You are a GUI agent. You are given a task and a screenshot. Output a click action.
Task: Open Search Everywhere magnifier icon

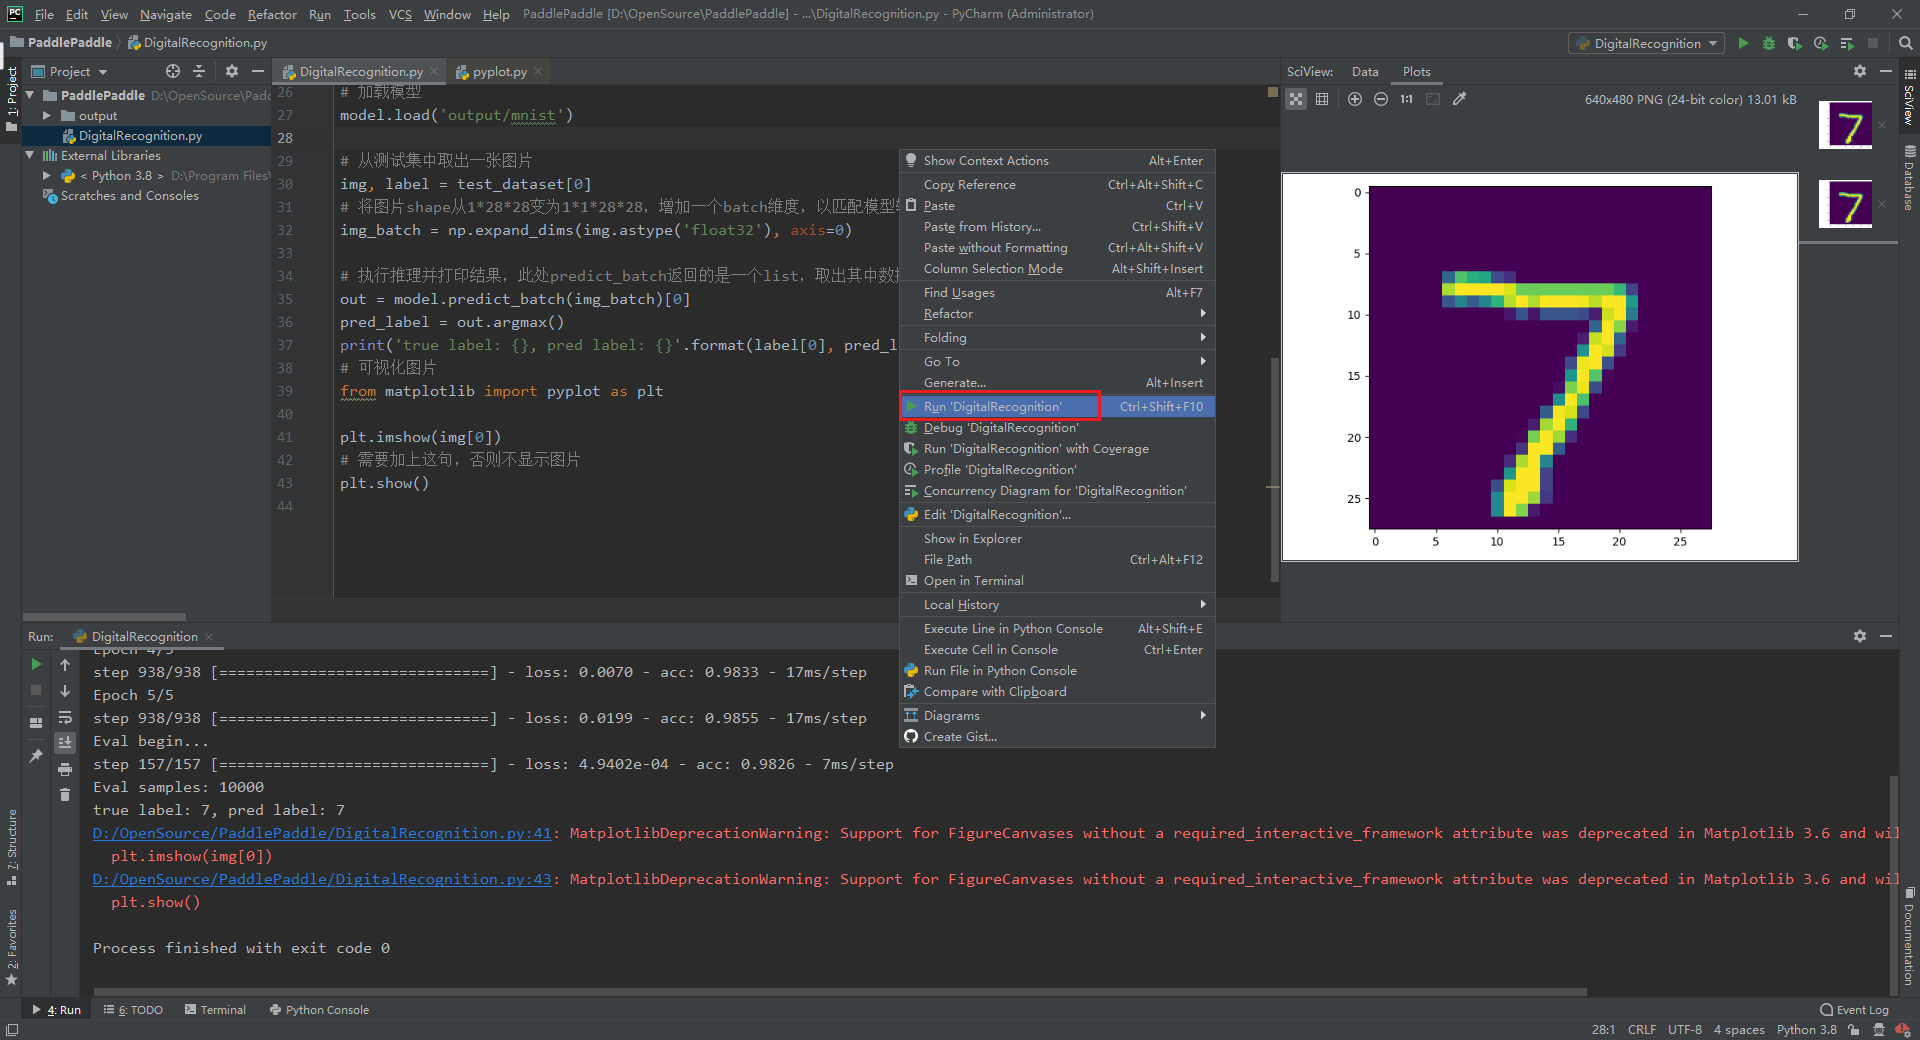(x=1905, y=44)
